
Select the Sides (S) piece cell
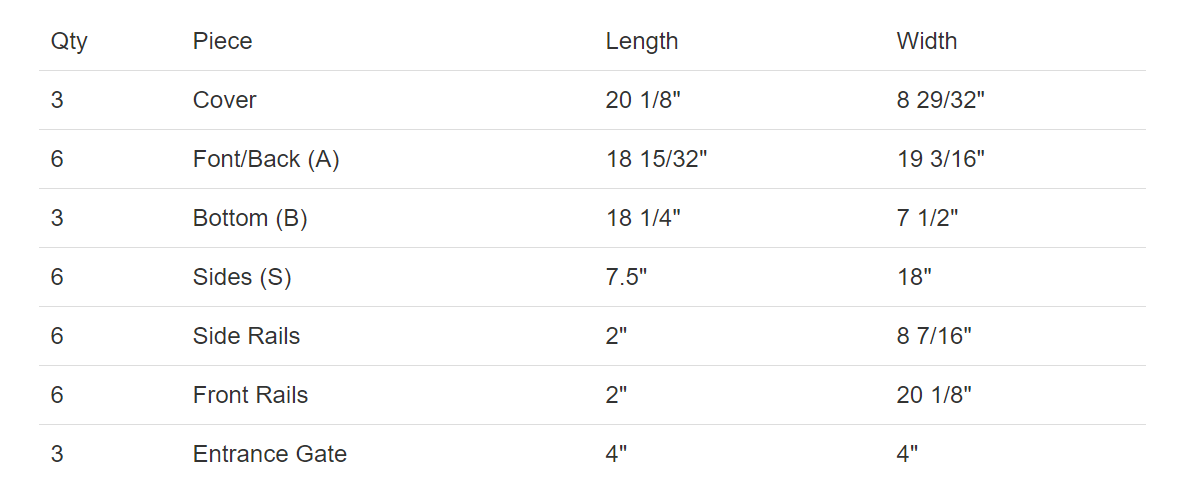(242, 277)
